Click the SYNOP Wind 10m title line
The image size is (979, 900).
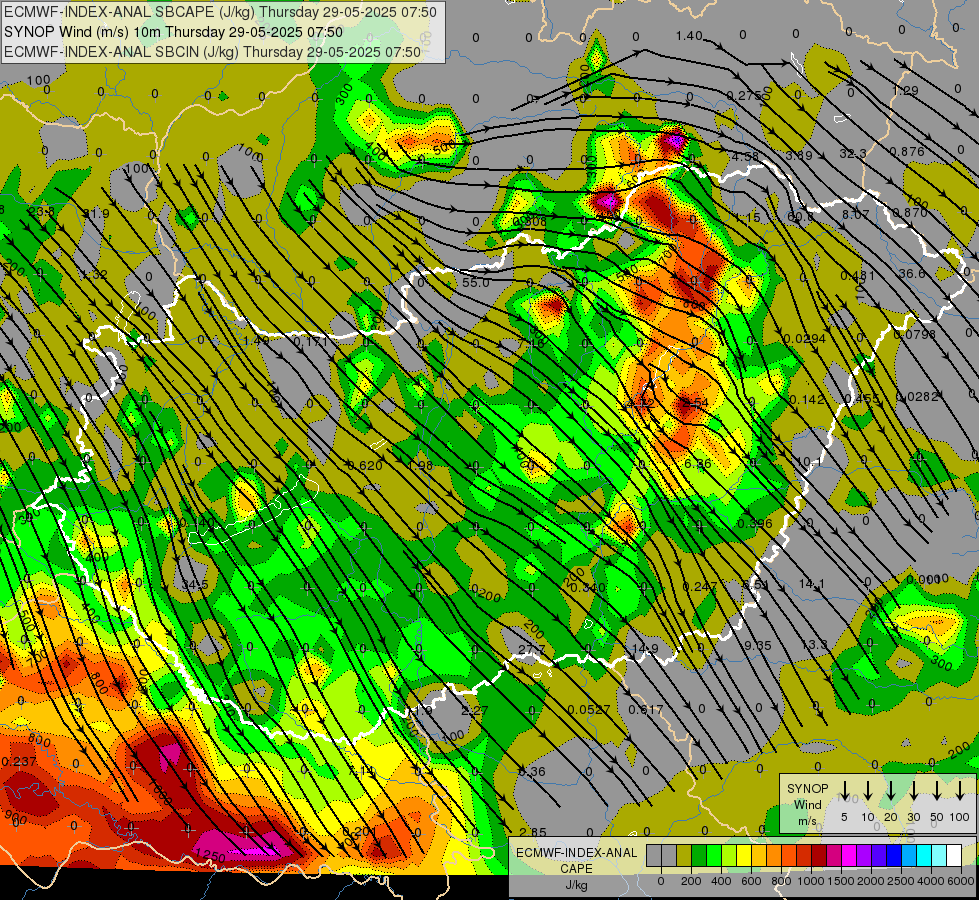(174, 32)
